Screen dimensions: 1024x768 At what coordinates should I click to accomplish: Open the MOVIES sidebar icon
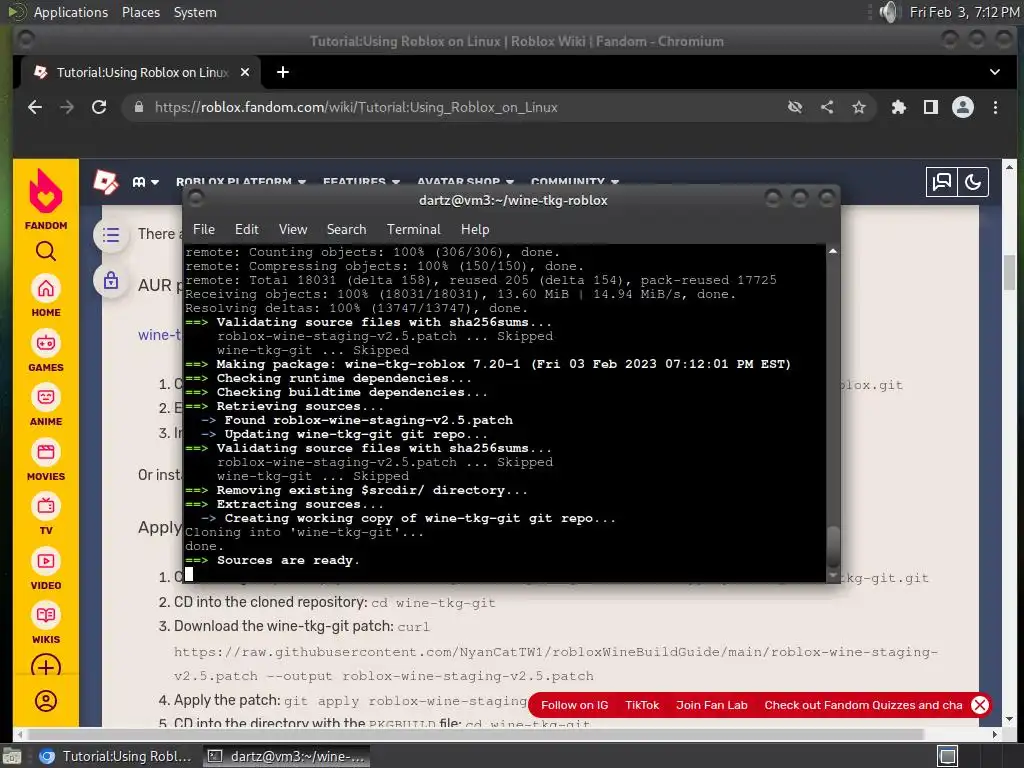pyautogui.click(x=46, y=452)
